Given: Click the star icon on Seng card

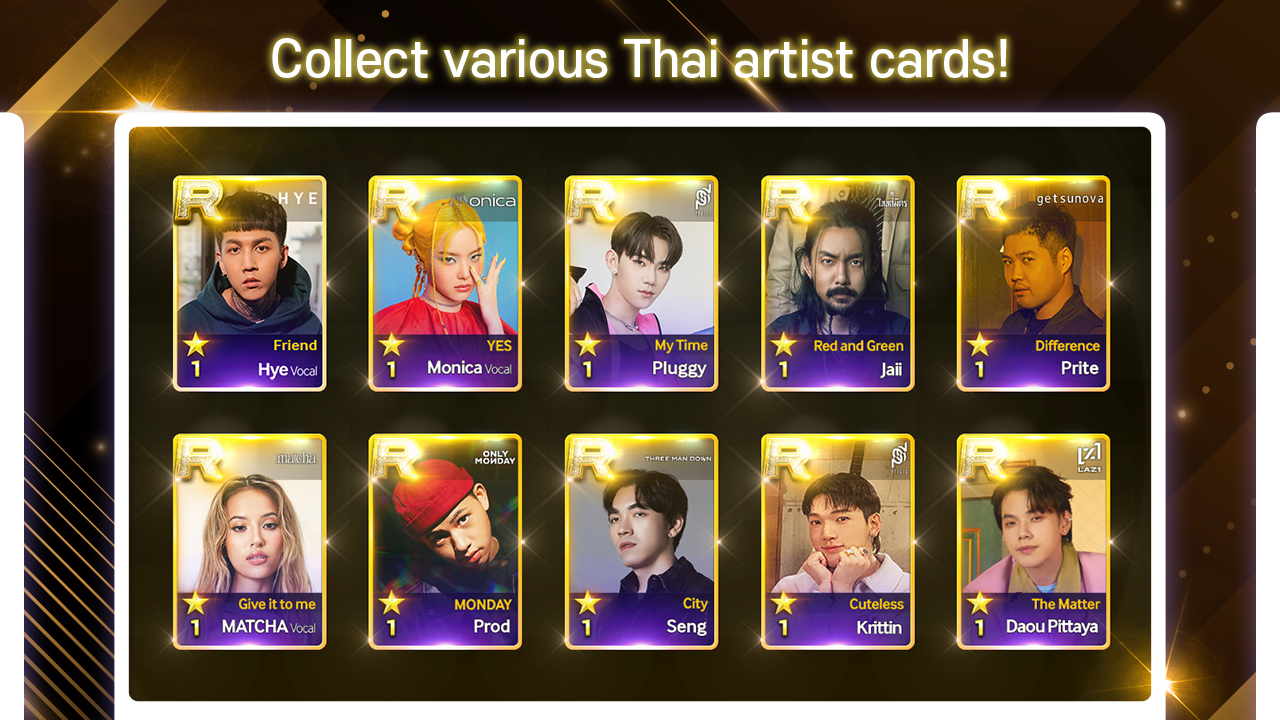Looking at the screenshot, I should coord(587,603).
